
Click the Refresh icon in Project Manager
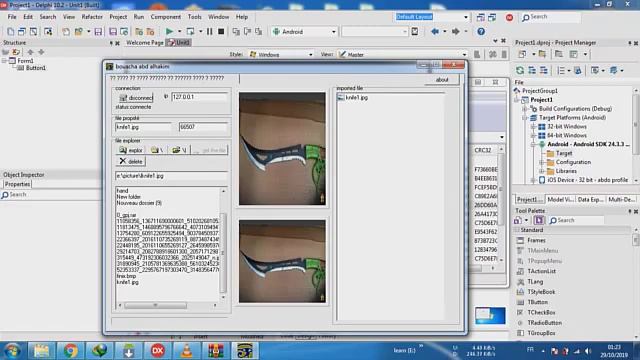[x=520, y=71]
